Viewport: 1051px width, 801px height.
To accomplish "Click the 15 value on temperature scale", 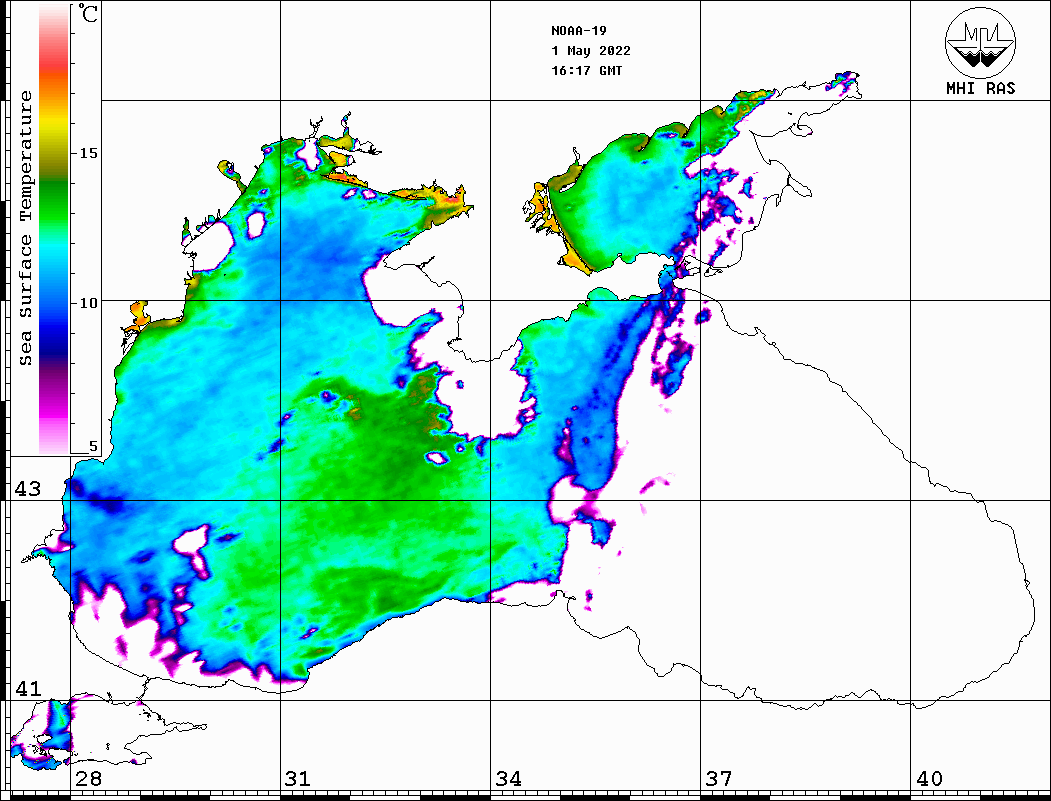I will [x=88, y=153].
